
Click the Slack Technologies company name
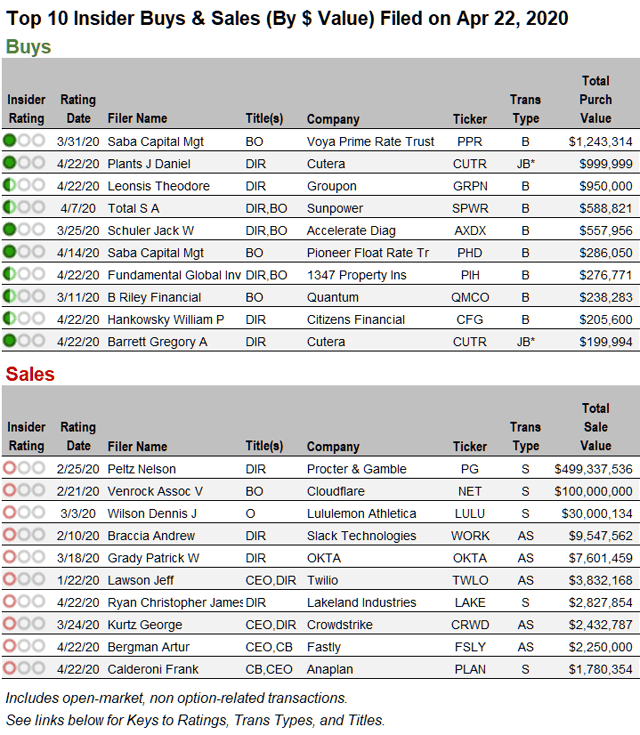(361, 536)
